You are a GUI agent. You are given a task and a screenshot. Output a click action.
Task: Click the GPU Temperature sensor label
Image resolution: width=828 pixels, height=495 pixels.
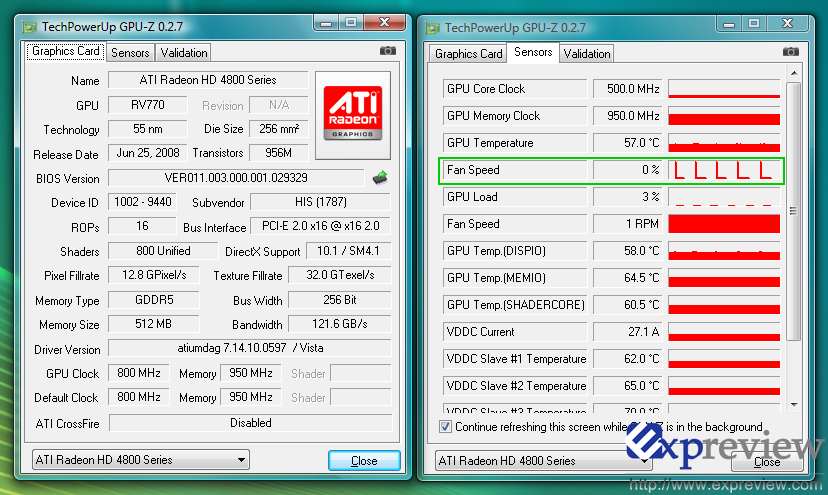(515, 143)
